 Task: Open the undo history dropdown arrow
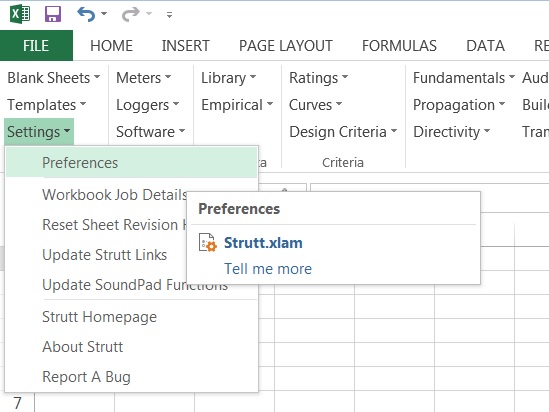(x=104, y=14)
